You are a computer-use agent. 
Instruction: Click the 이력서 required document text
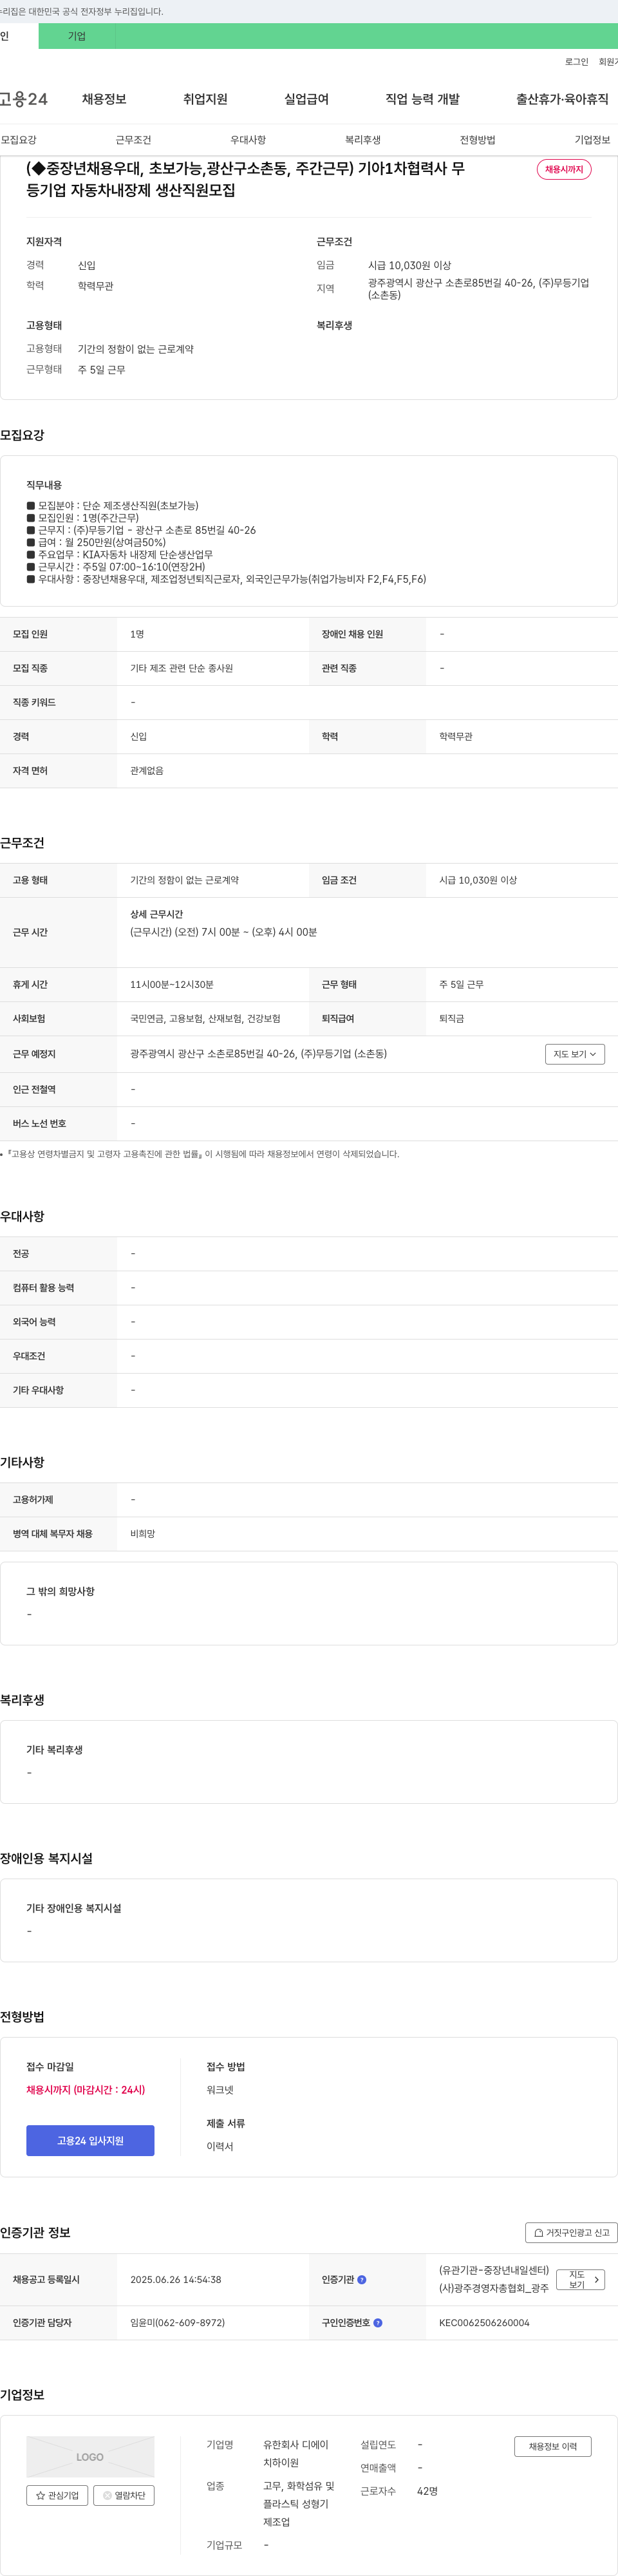(220, 2147)
